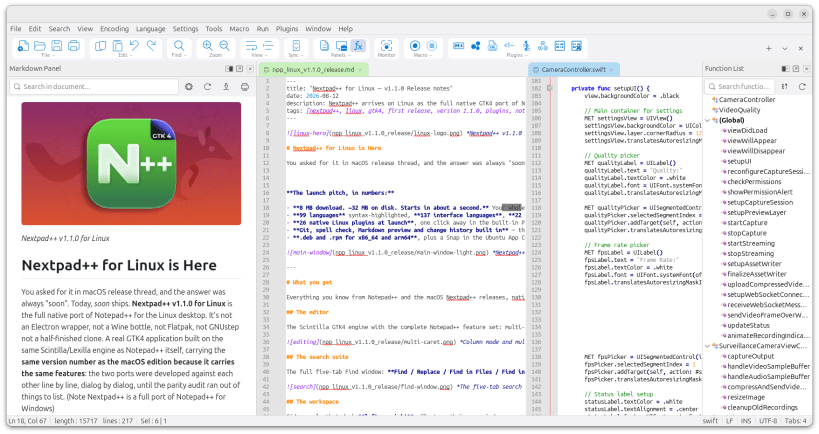Image resolution: width=819 pixels, height=434 pixels.
Task: Click the Markdown plugin icon in Plugins group
Action: pyautogui.click(x=459, y=46)
